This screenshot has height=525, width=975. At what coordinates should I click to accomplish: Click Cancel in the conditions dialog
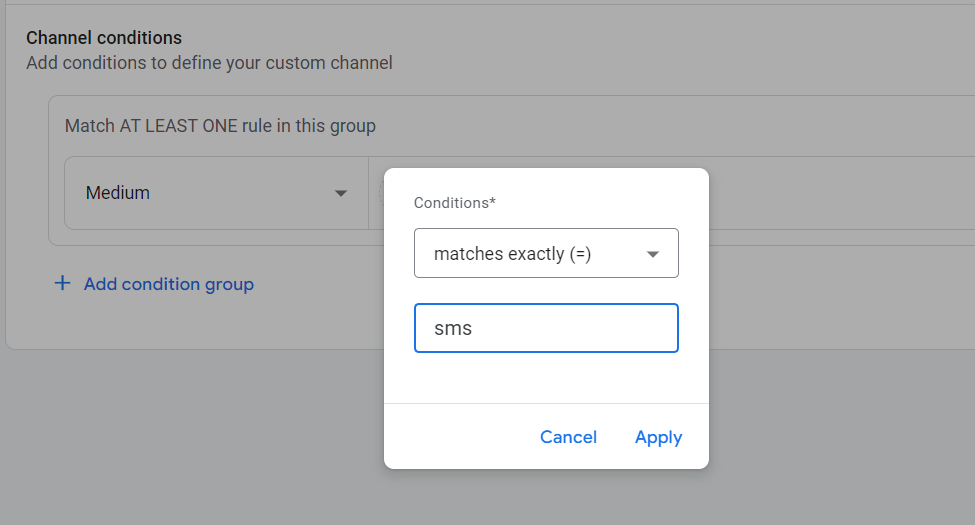[568, 437]
